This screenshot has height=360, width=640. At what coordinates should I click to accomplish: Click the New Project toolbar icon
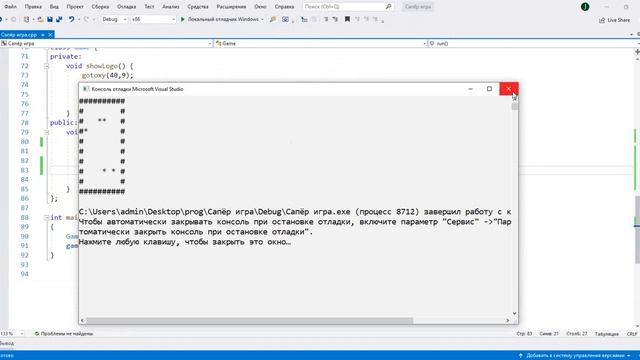point(27,19)
